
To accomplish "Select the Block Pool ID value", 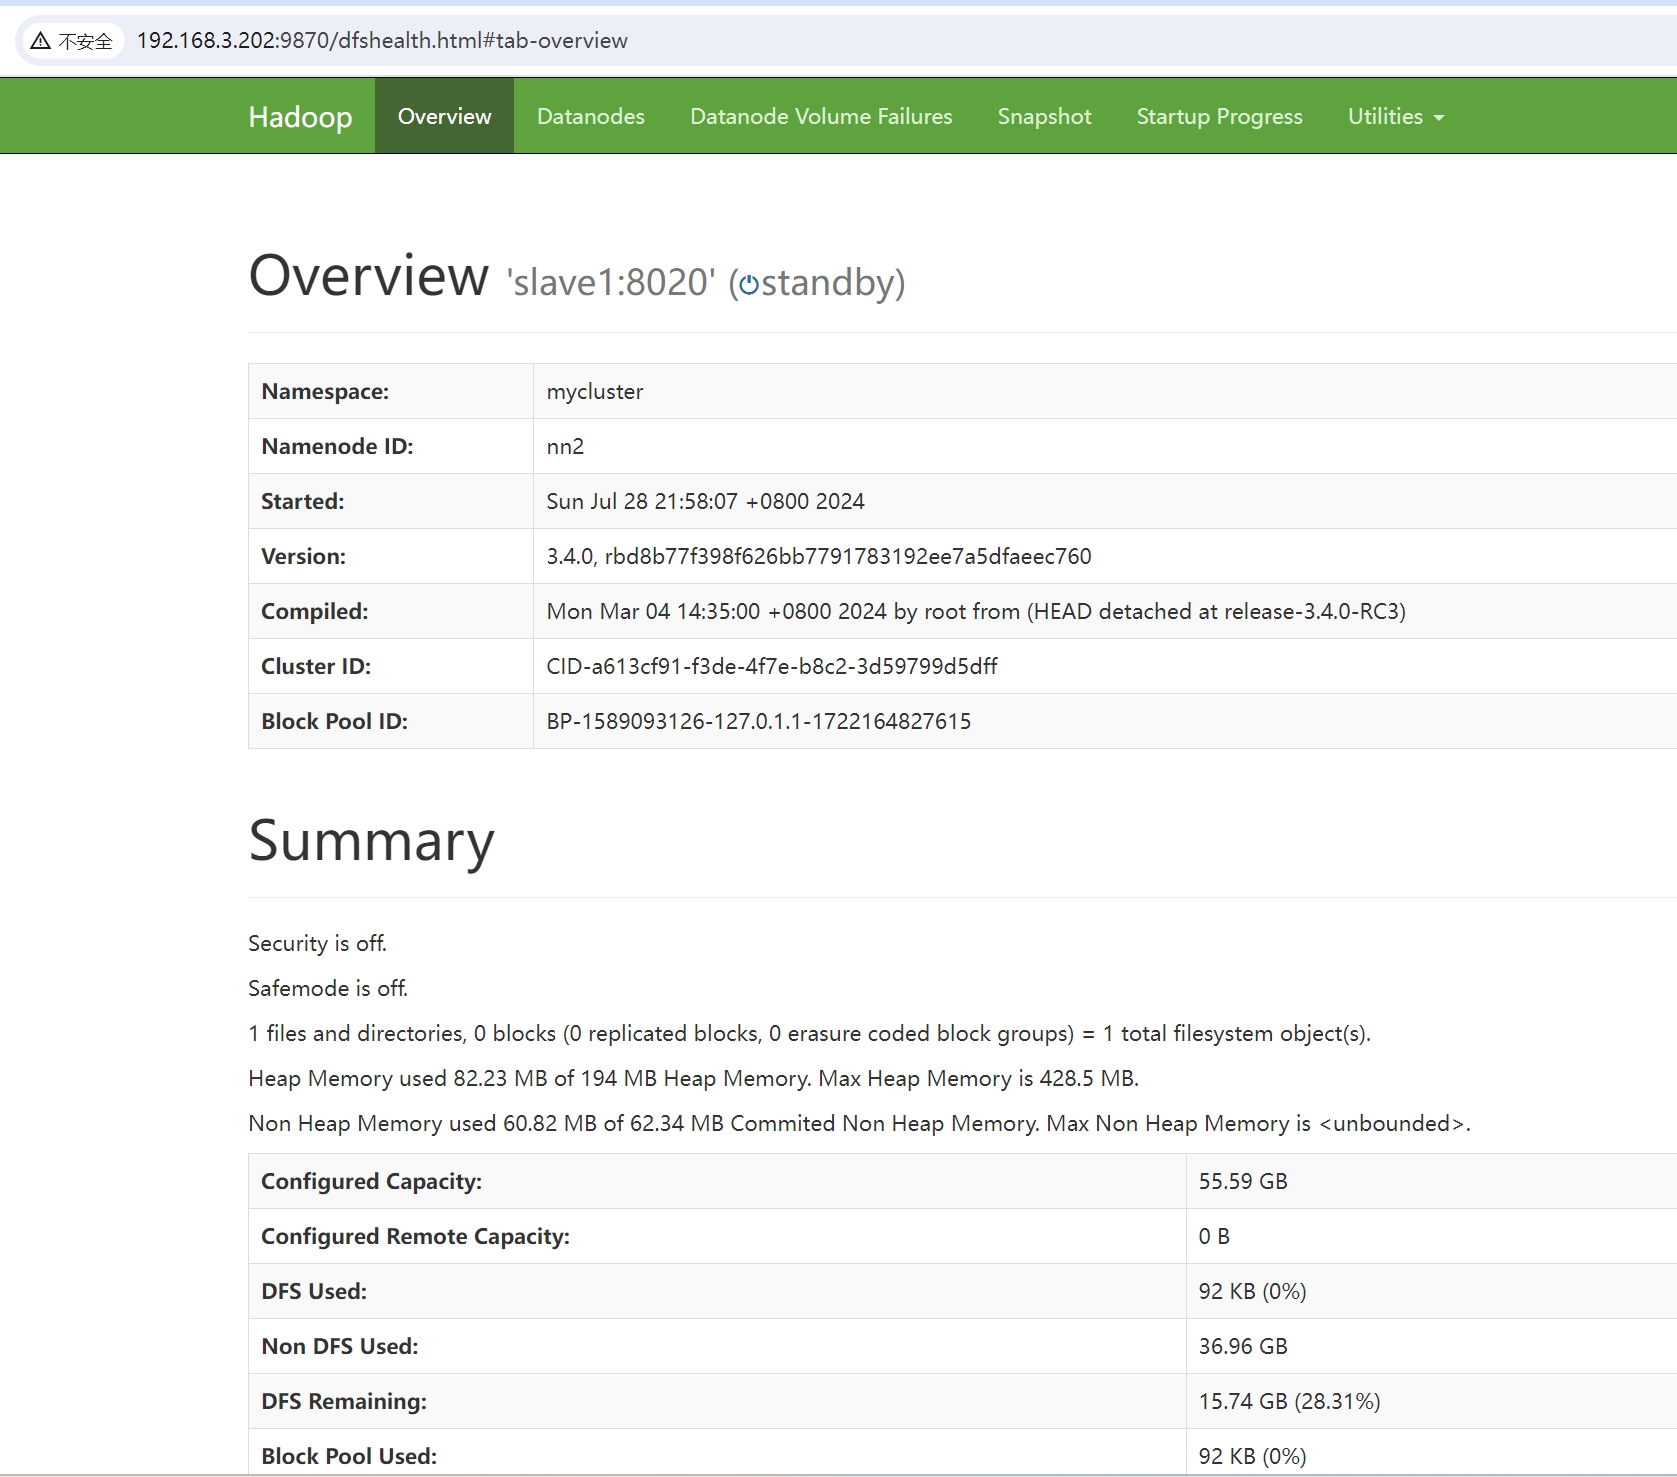I will tap(759, 721).
